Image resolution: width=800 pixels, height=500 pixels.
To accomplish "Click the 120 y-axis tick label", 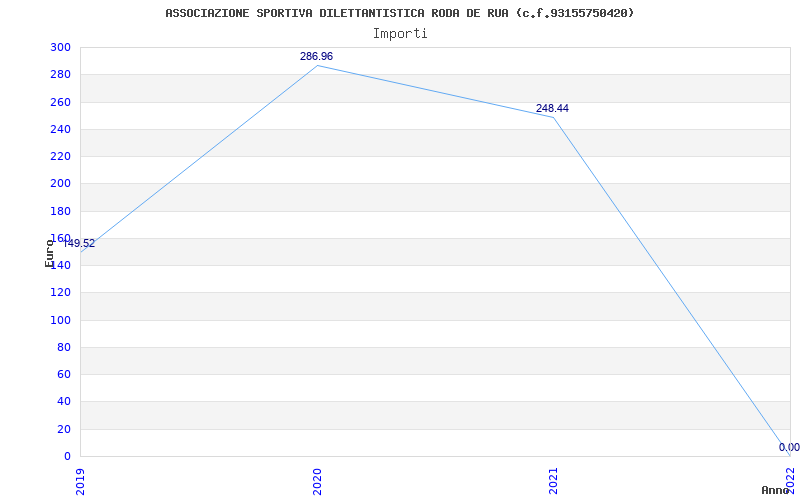I will (x=60, y=292).
